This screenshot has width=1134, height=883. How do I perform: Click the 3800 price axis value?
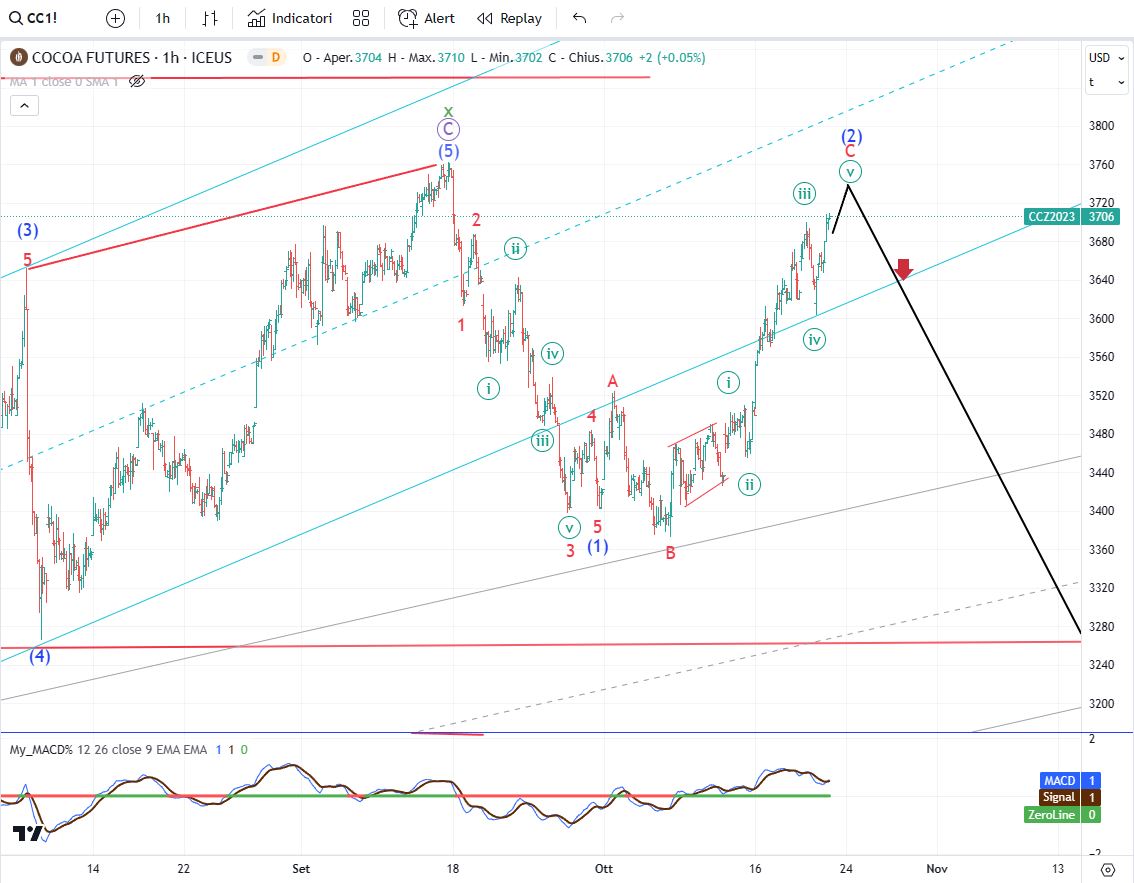coord(1101,126)
